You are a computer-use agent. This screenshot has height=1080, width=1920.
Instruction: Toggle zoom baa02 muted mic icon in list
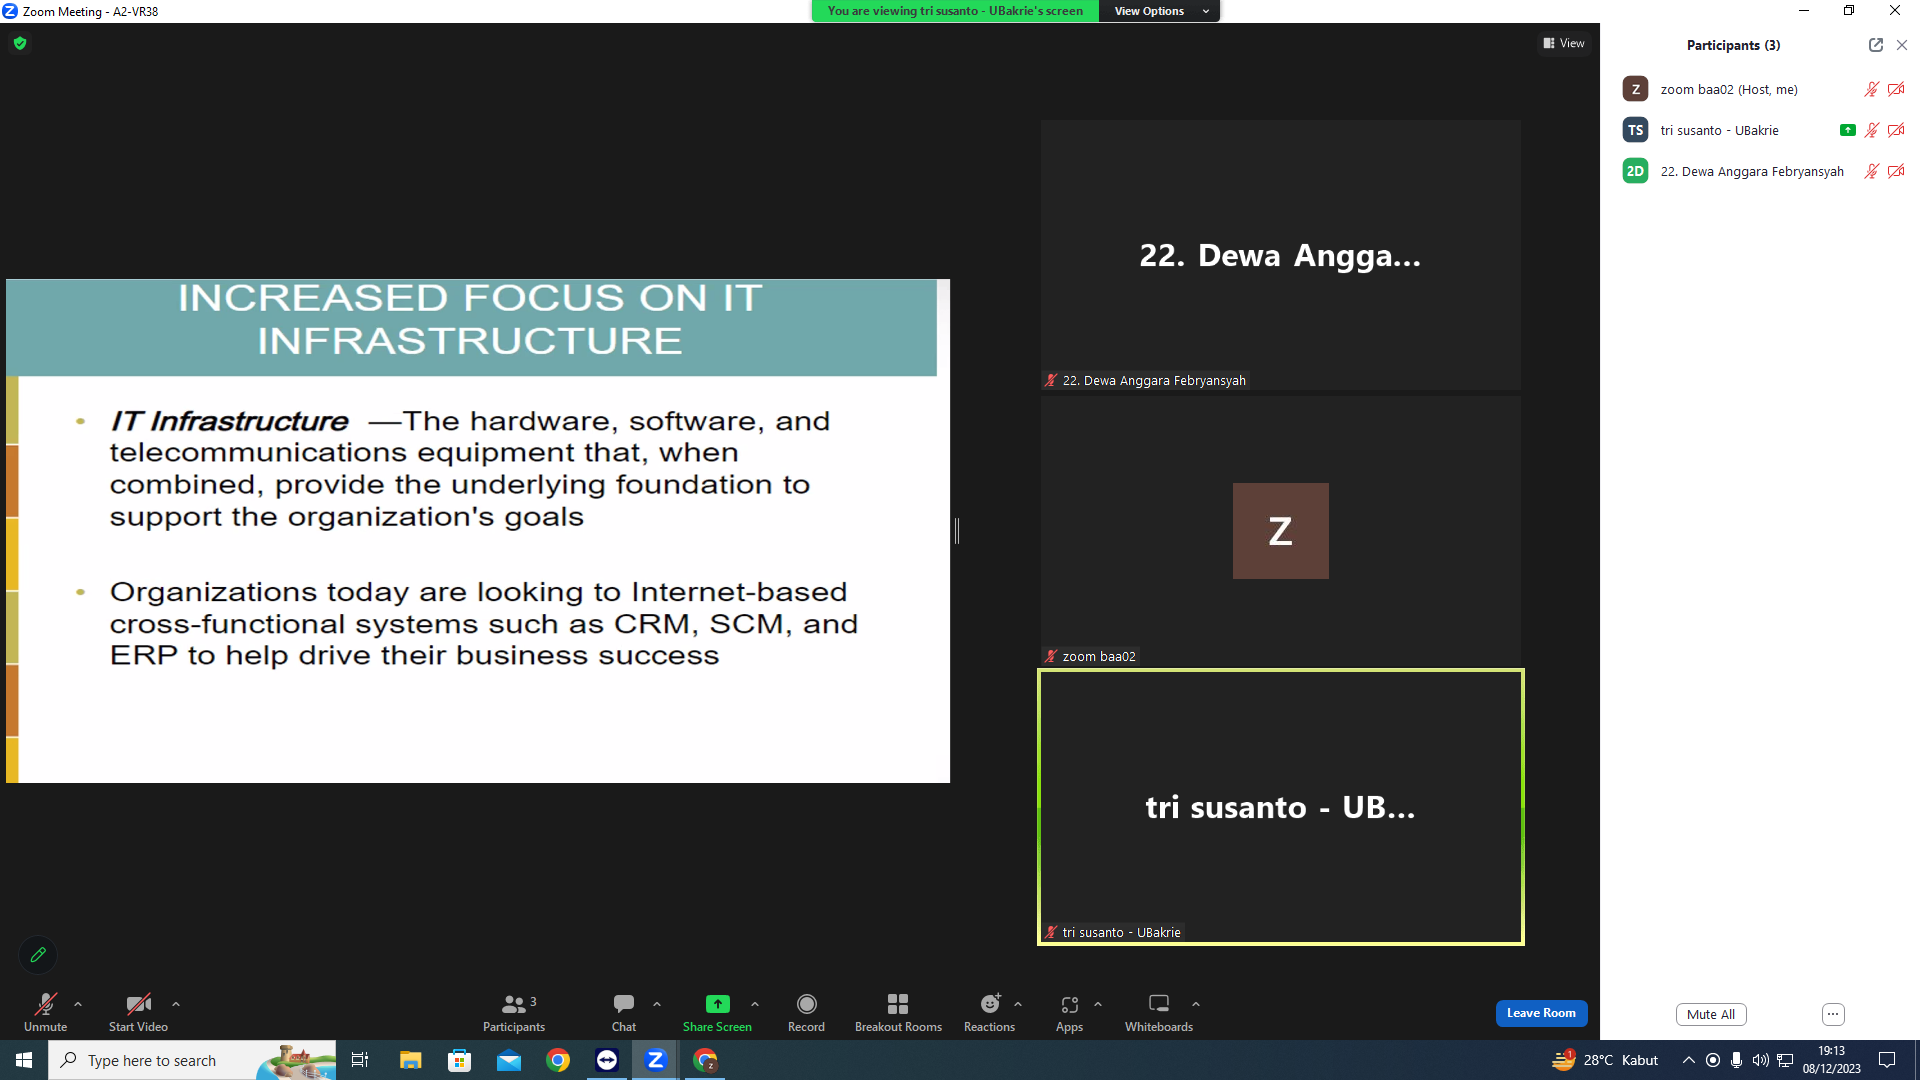pyautogui.click(x=1871, y=89)
